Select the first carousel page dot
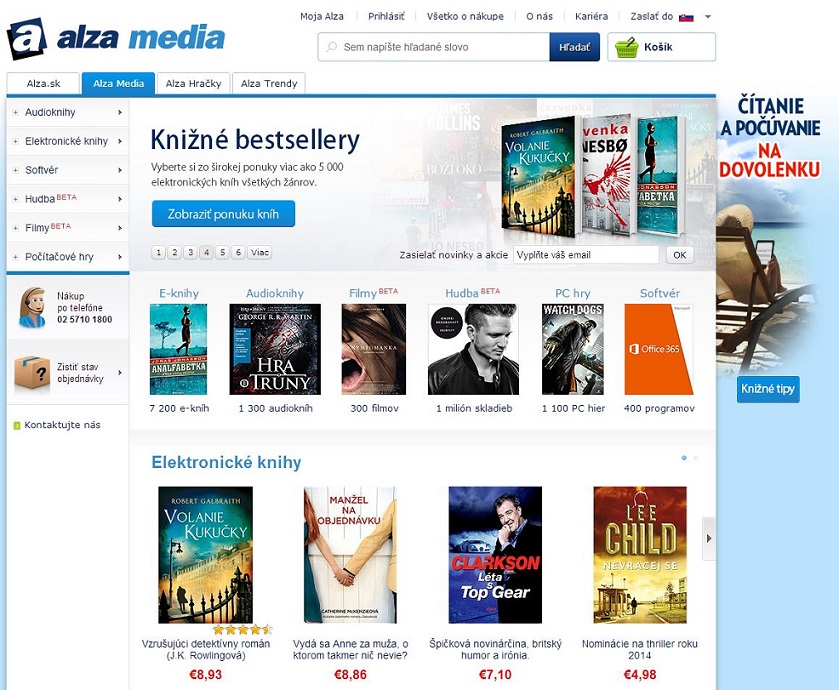Viewport: 839px width, 690px height. 684,458
